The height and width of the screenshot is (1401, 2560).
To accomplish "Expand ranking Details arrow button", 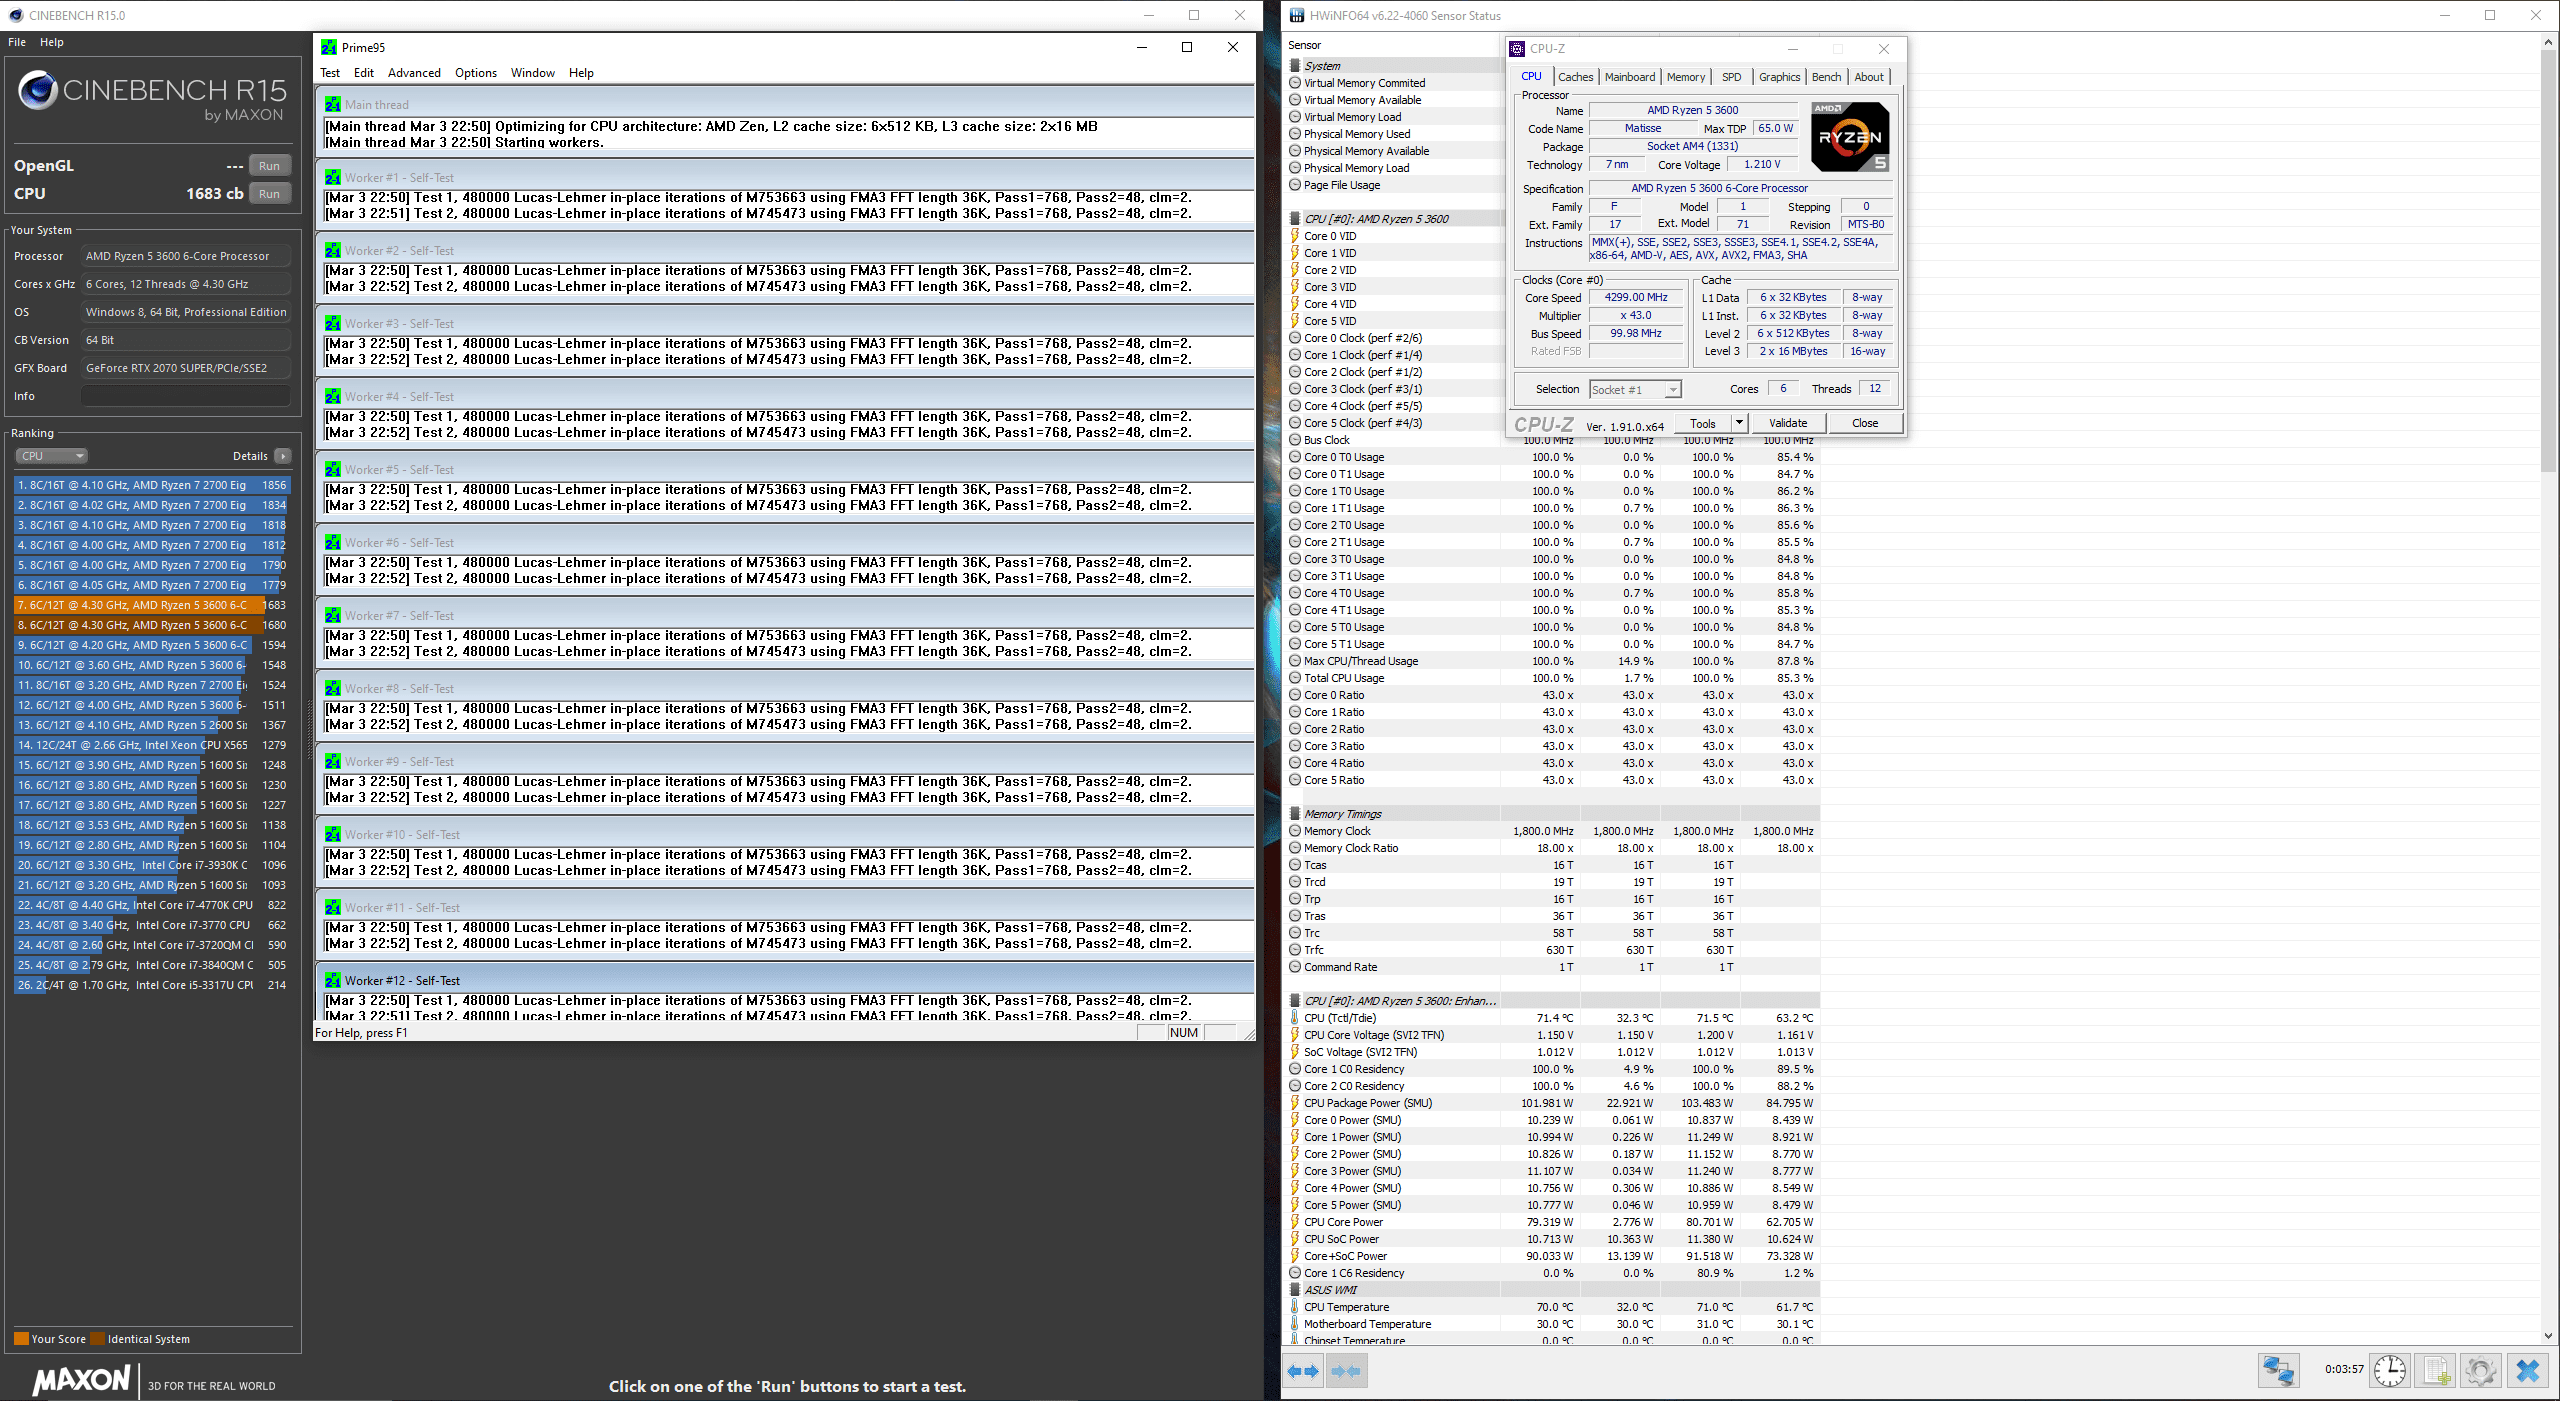I will [283, 456].
